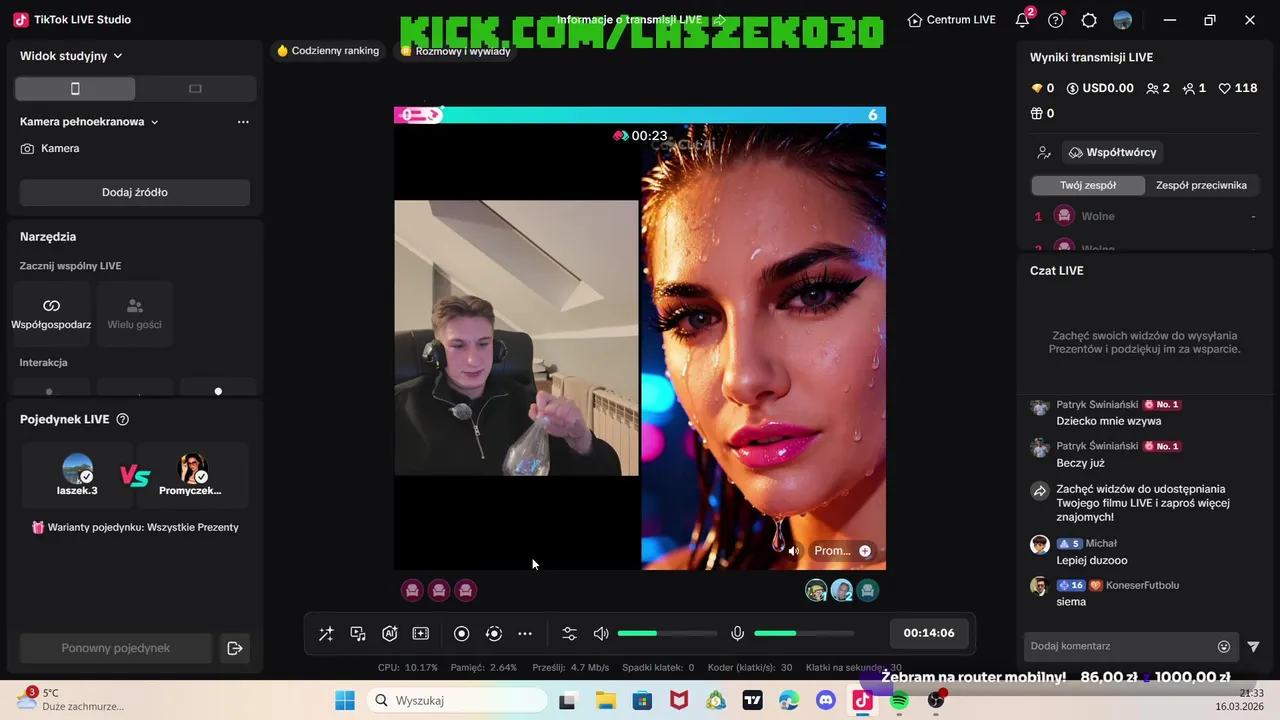Open Rozmowy i wywiady tag
The height and width of the screenshot is (720, 1280).
455,51
